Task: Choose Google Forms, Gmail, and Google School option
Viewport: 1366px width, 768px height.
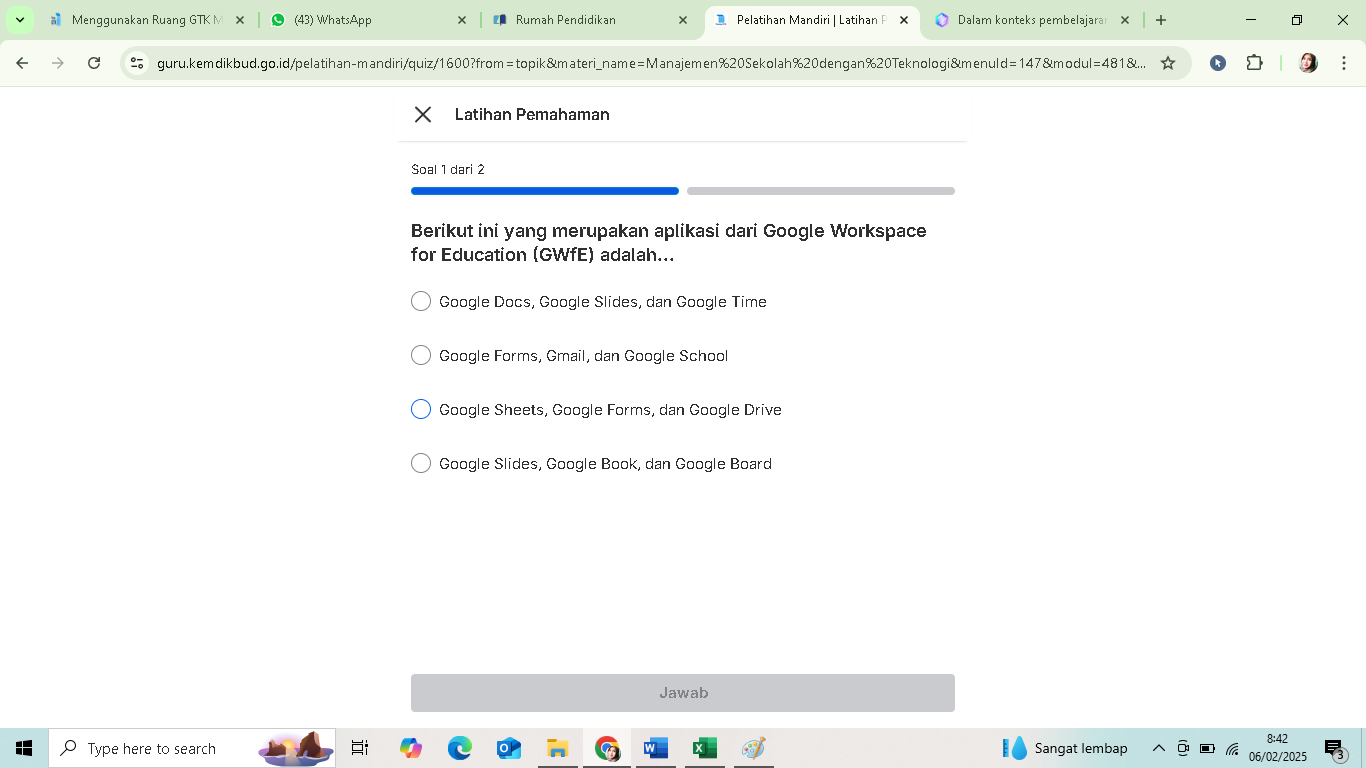Action: pos(421,356)
